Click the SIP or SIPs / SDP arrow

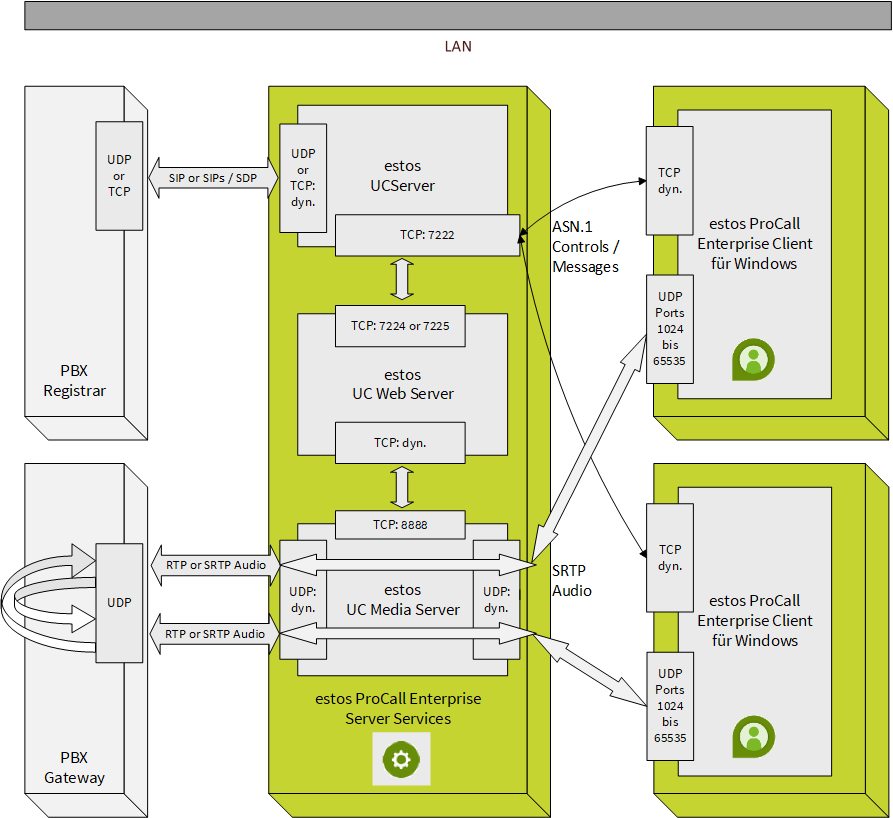click(x=212, y=178)
